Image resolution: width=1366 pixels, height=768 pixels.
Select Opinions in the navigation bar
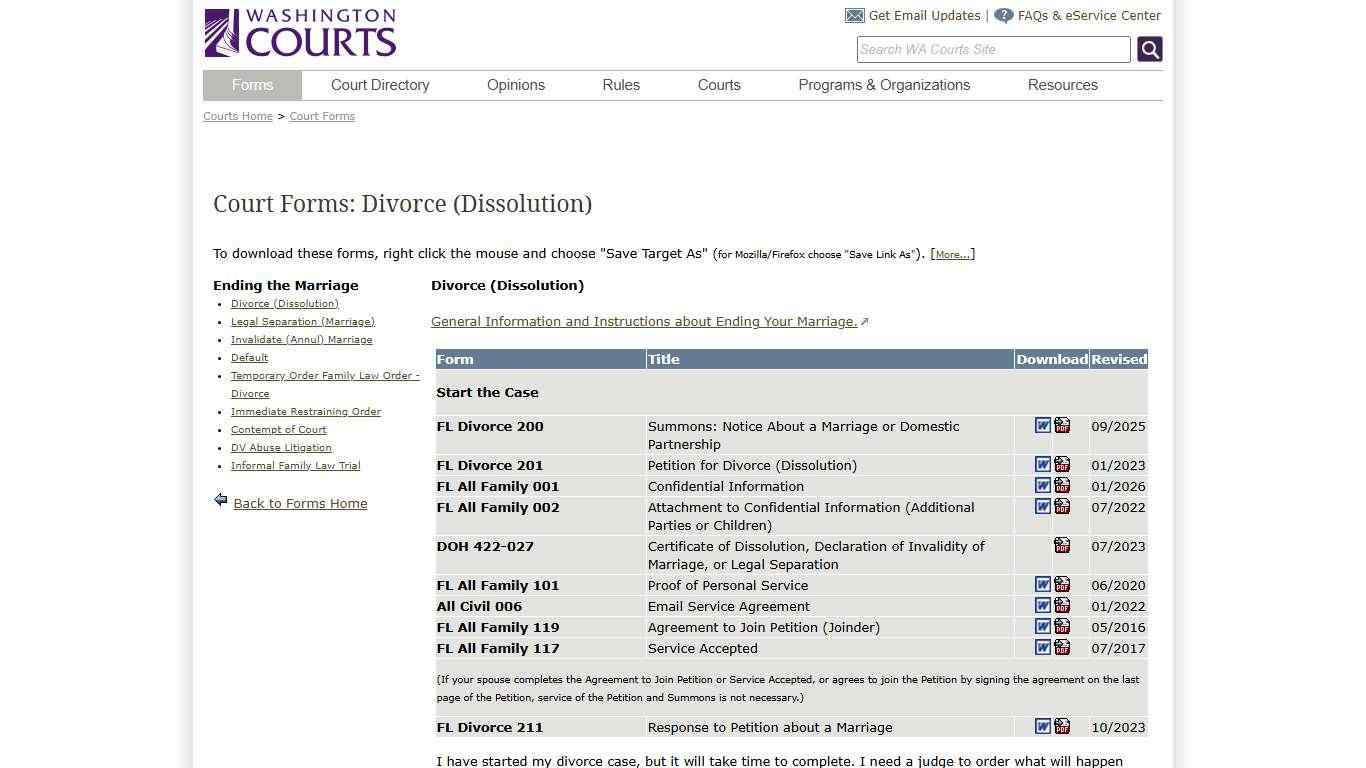pos(515,85)
